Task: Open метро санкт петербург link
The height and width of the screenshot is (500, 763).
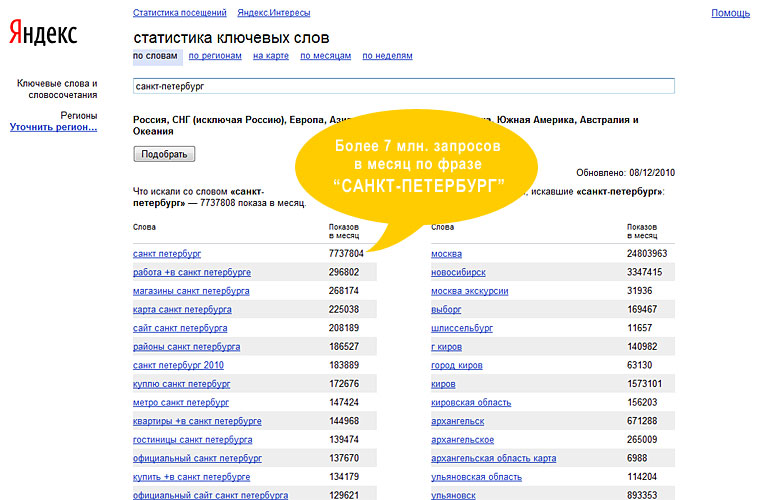Action: tap(181, 403)
